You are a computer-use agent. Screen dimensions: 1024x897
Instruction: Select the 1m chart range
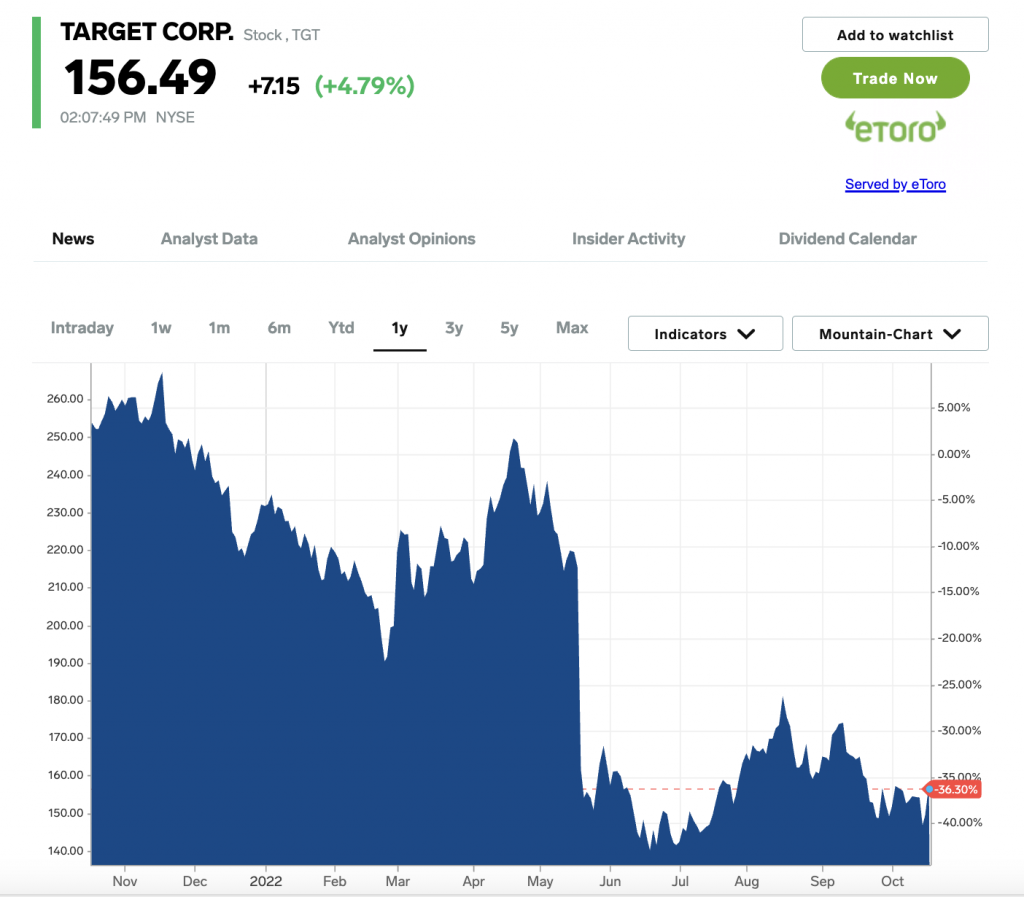pos(219,328)
